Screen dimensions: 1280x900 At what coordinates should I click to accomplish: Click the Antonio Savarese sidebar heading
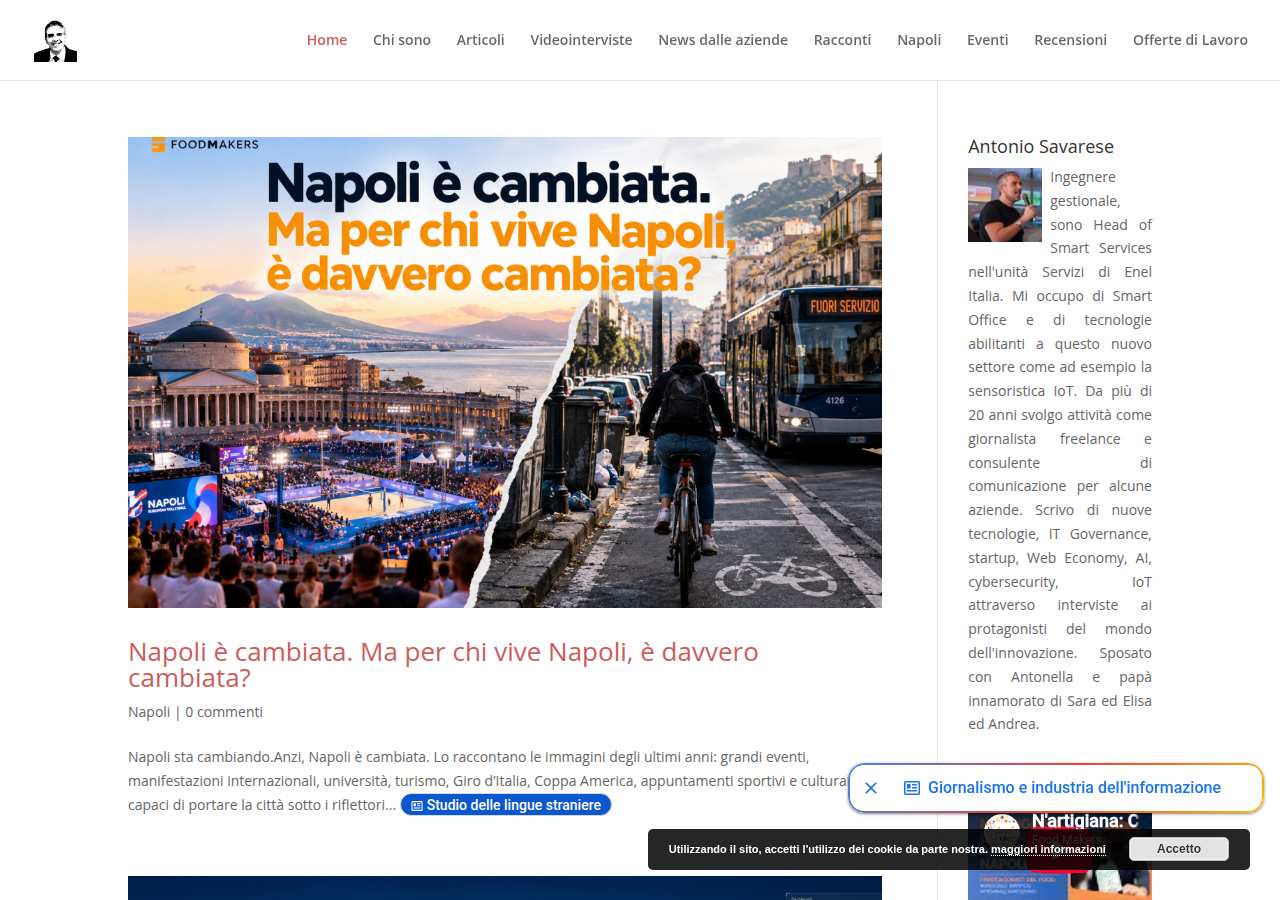point(1041,147)
